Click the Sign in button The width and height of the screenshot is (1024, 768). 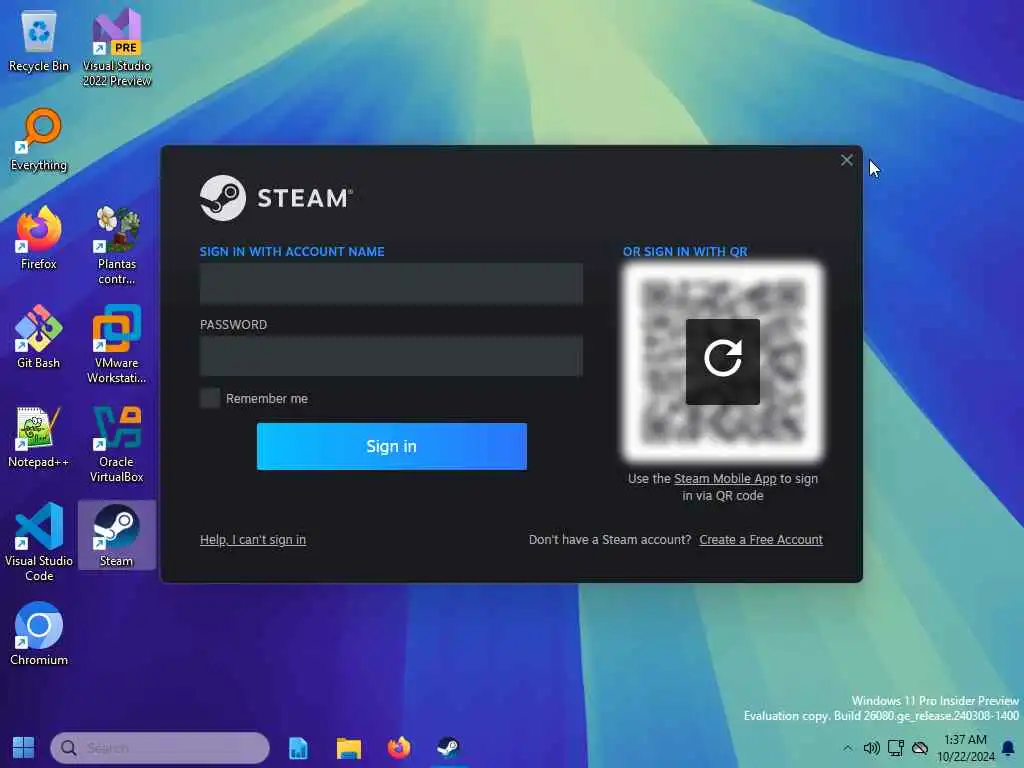click(392, 446)
